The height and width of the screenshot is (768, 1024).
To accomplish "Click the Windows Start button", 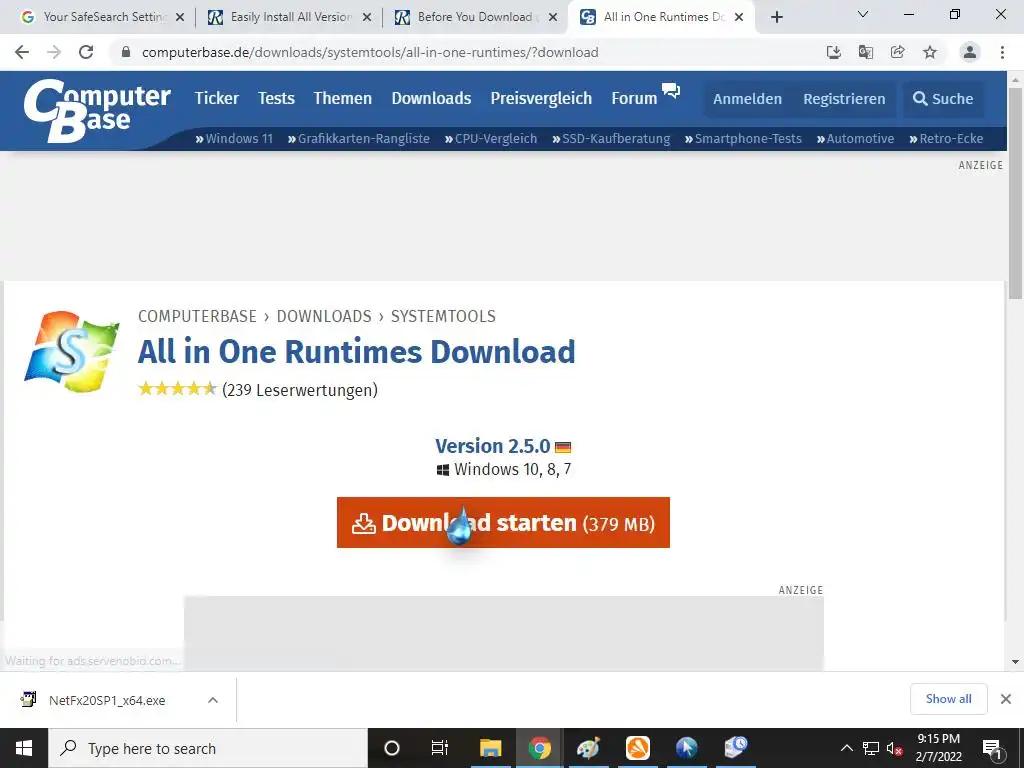I will click(x=24, y=748).
